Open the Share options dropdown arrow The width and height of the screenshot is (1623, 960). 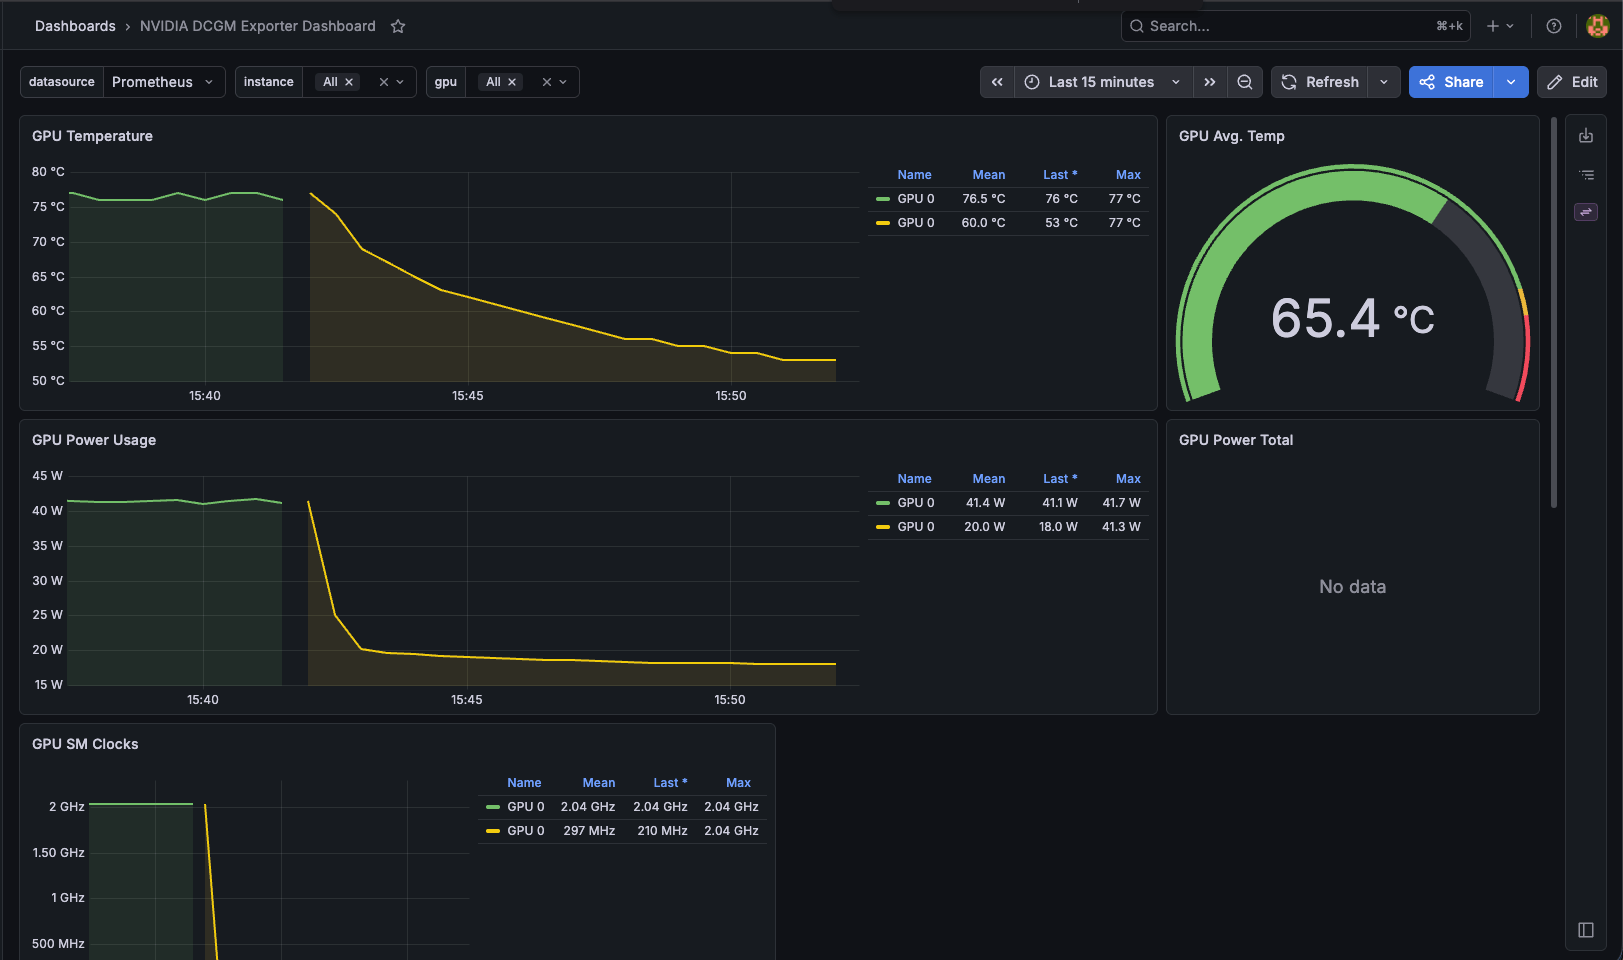[1511, 82]
